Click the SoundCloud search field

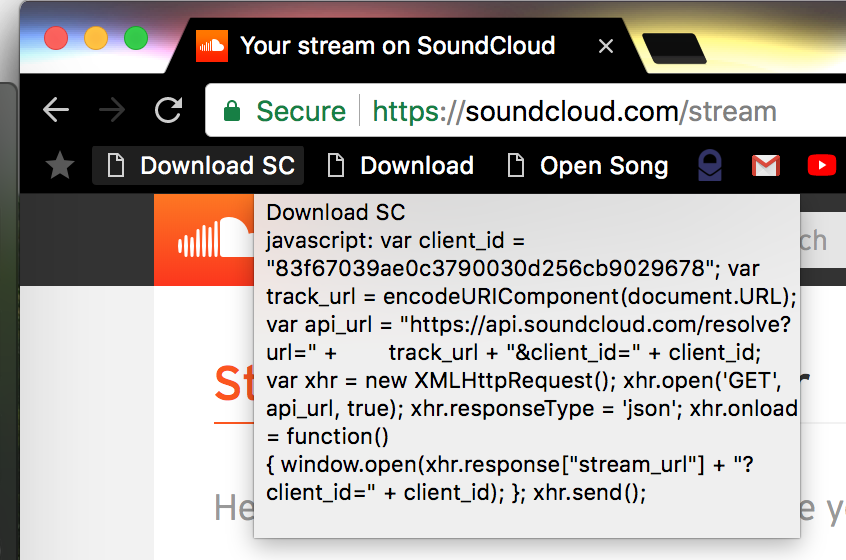818,240
